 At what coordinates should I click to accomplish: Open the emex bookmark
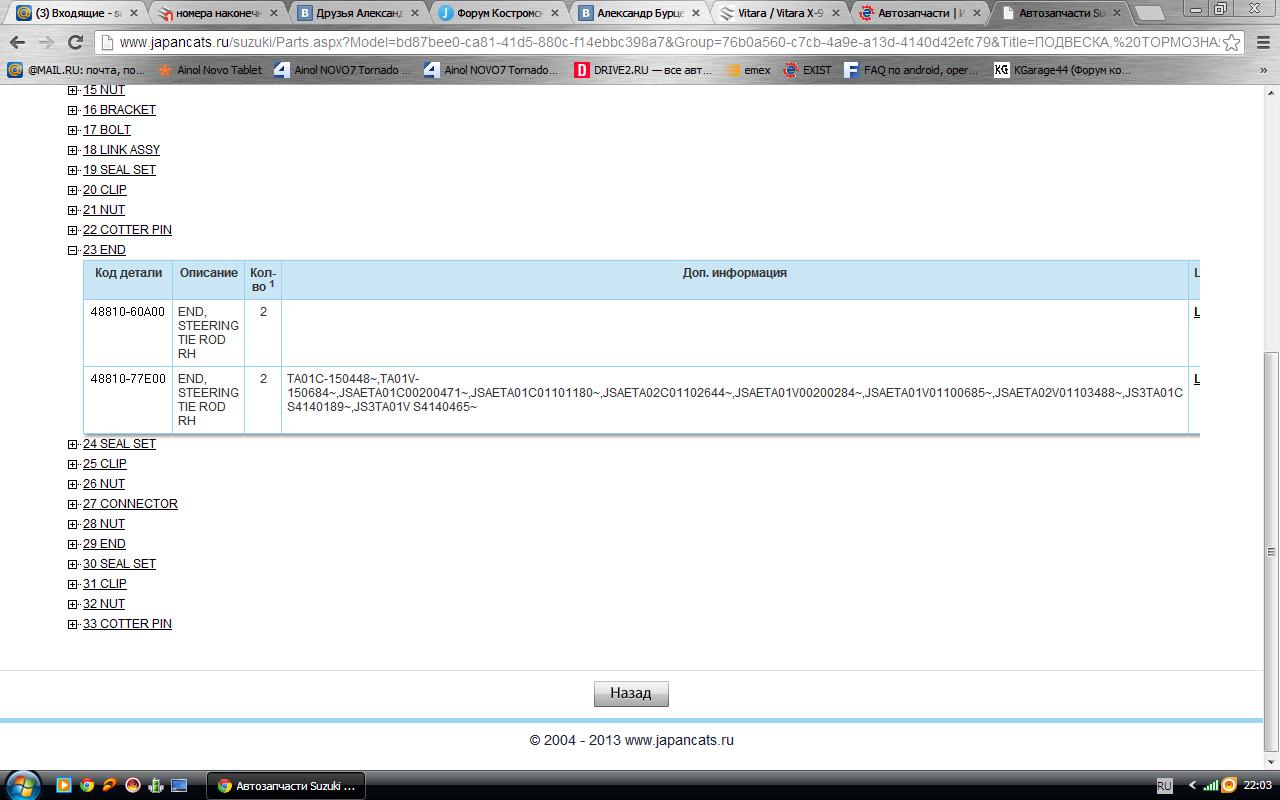748,70
